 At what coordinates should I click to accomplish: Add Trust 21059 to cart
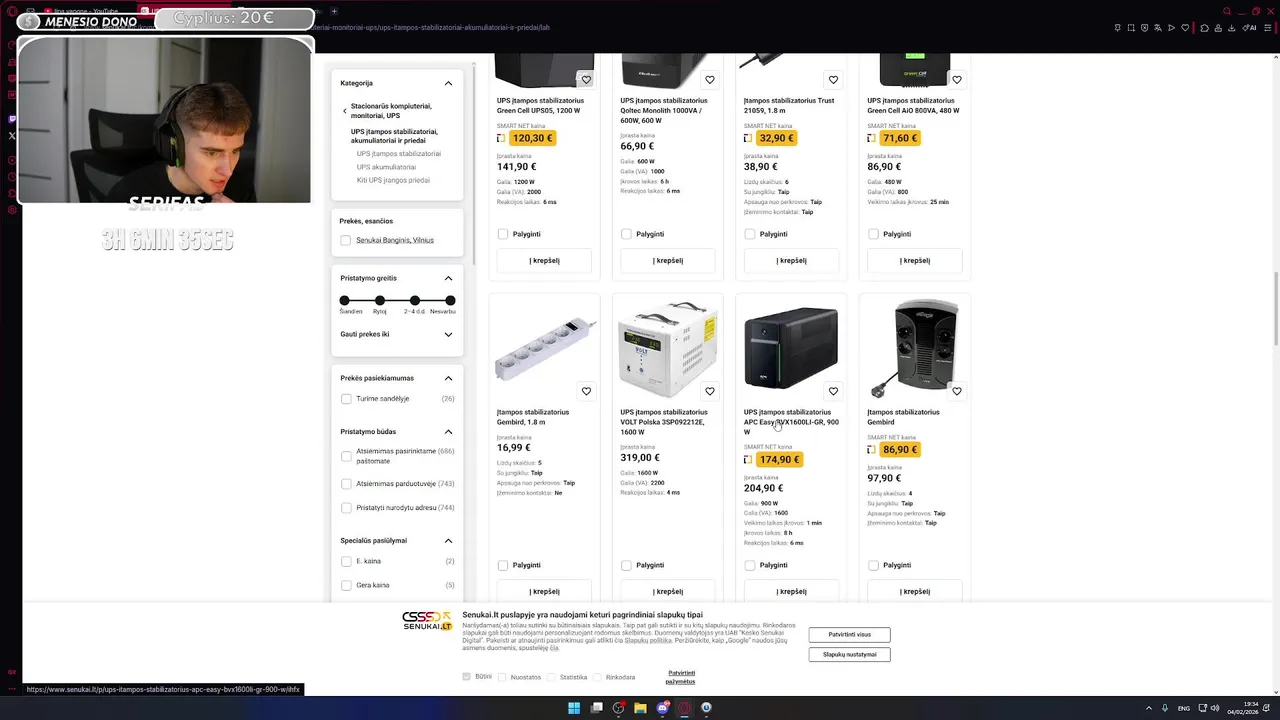click(791, 261)
